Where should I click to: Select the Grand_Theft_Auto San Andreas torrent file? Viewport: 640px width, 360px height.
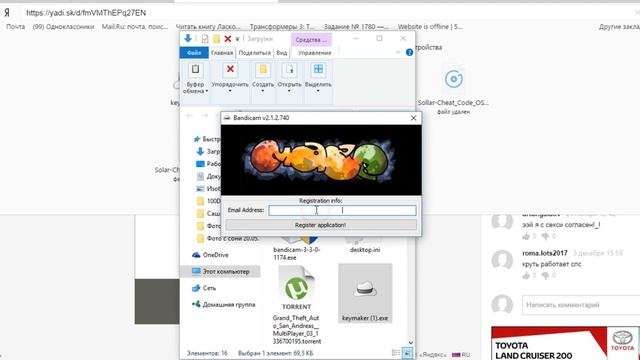pos(297,305)
